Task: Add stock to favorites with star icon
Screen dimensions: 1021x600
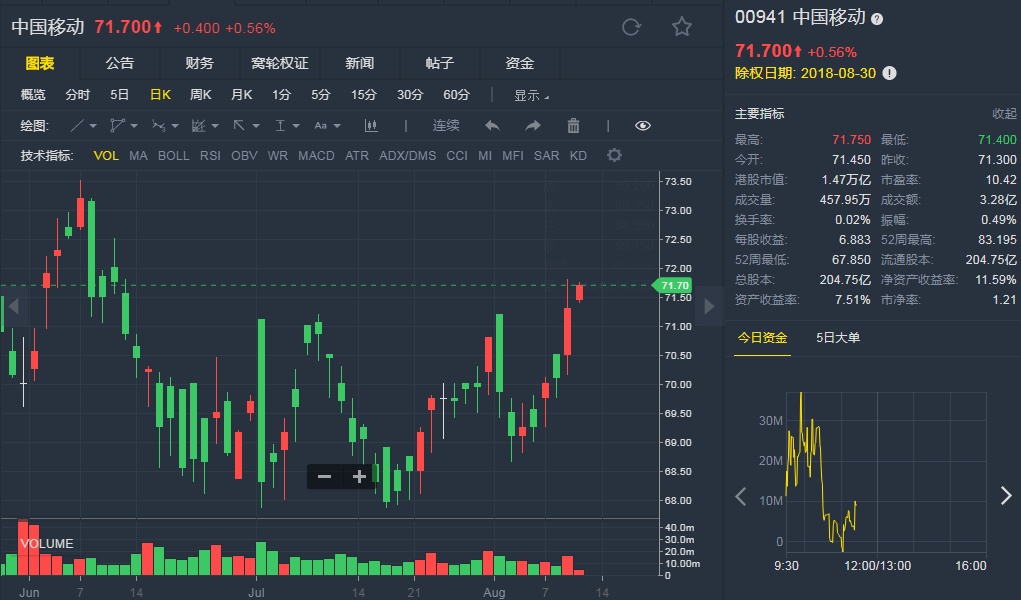Action: point(682,27)
